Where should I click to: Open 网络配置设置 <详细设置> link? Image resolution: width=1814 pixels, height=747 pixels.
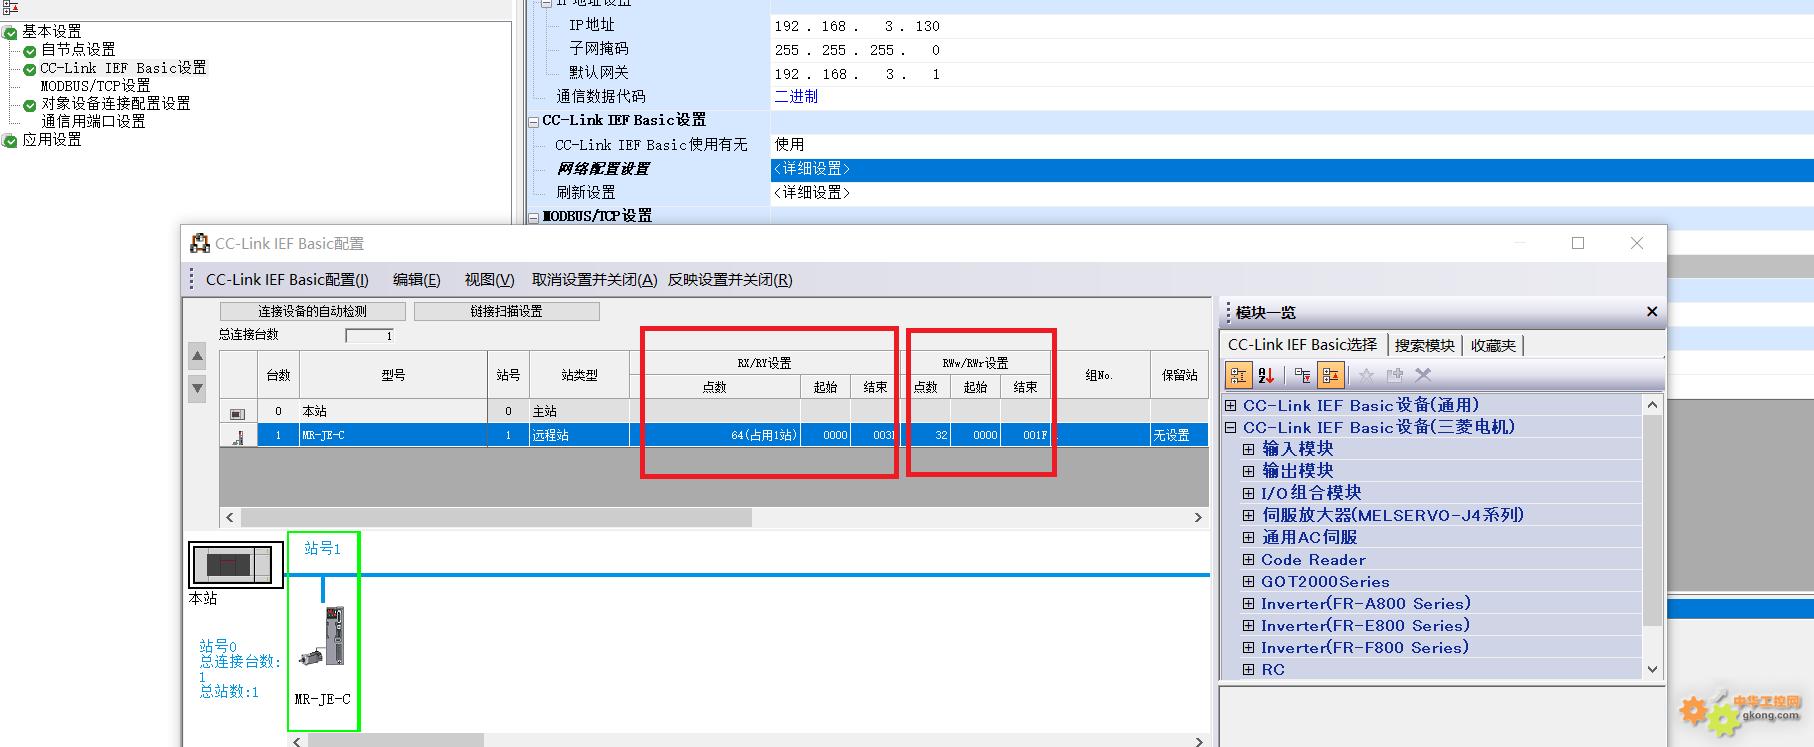click(812, 169)
